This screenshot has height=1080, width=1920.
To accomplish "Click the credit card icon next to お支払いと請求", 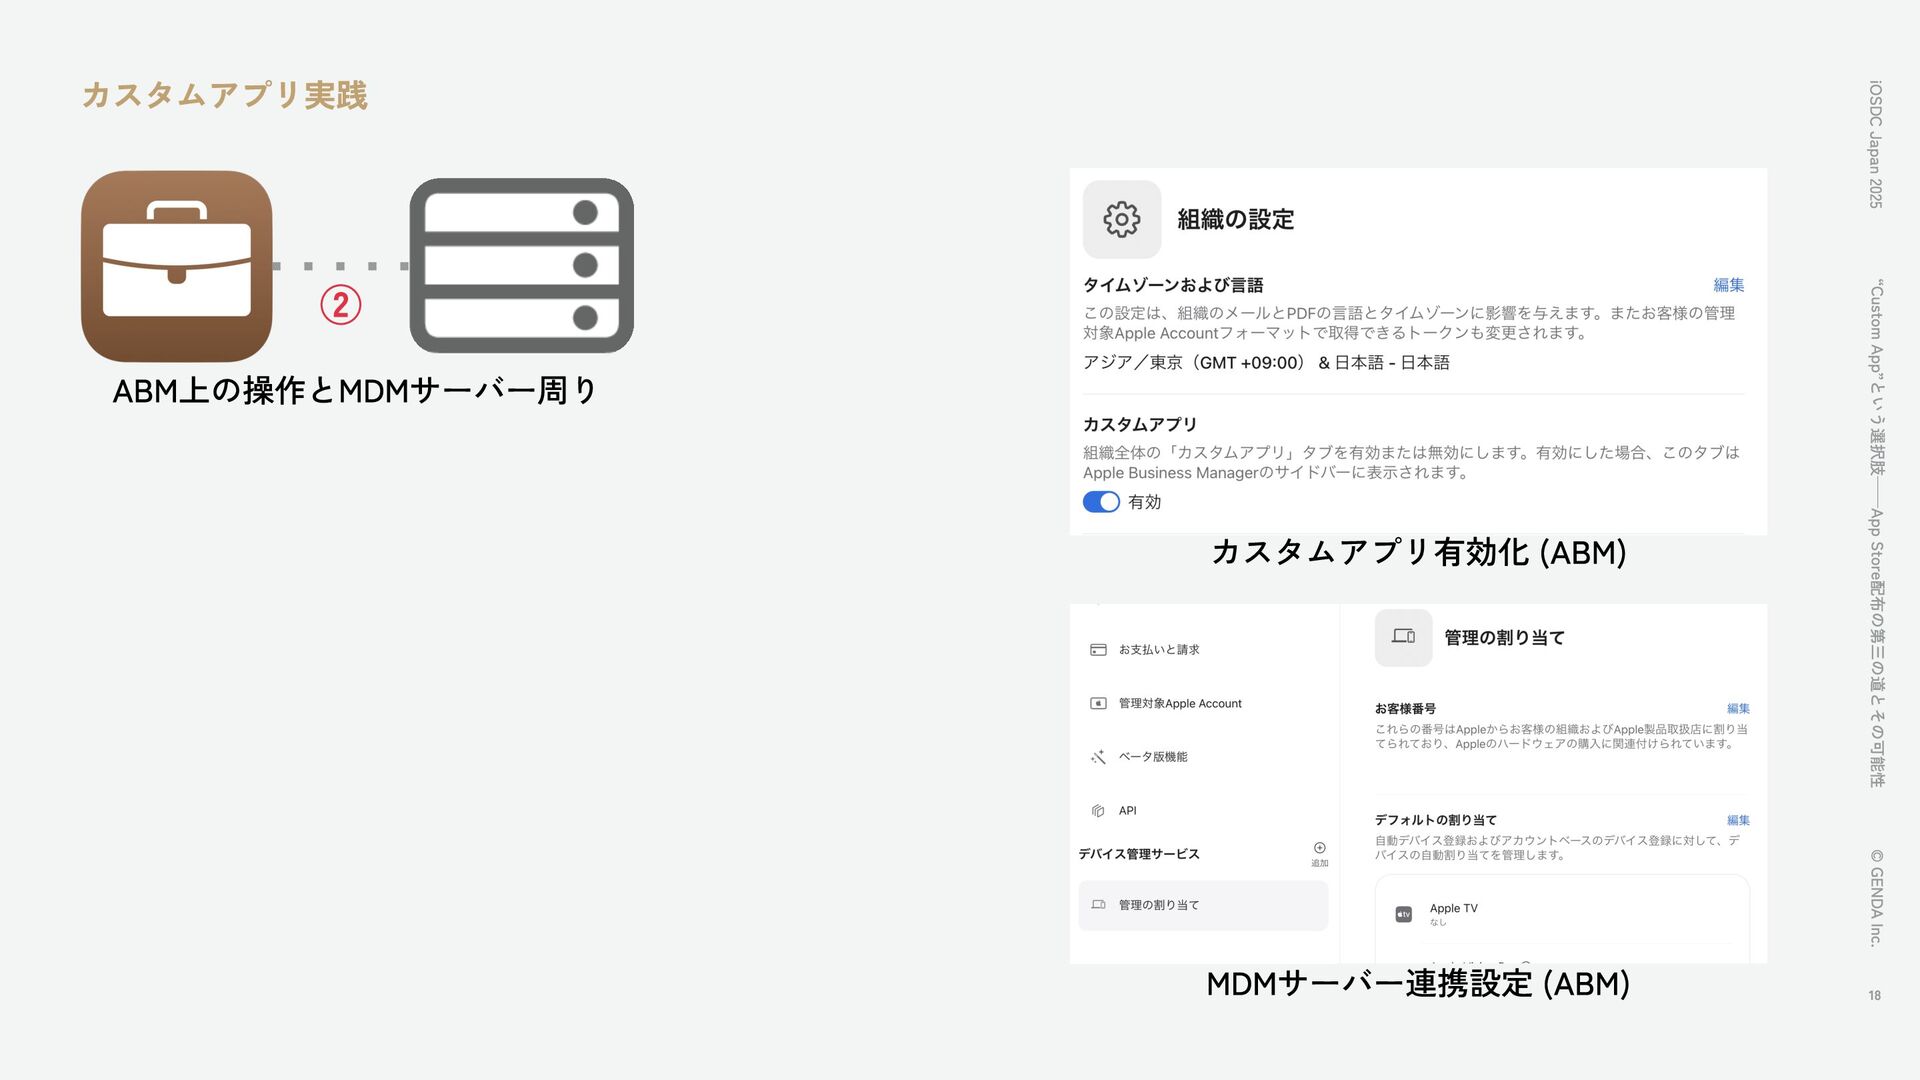I will click(x=1098, y=650).
